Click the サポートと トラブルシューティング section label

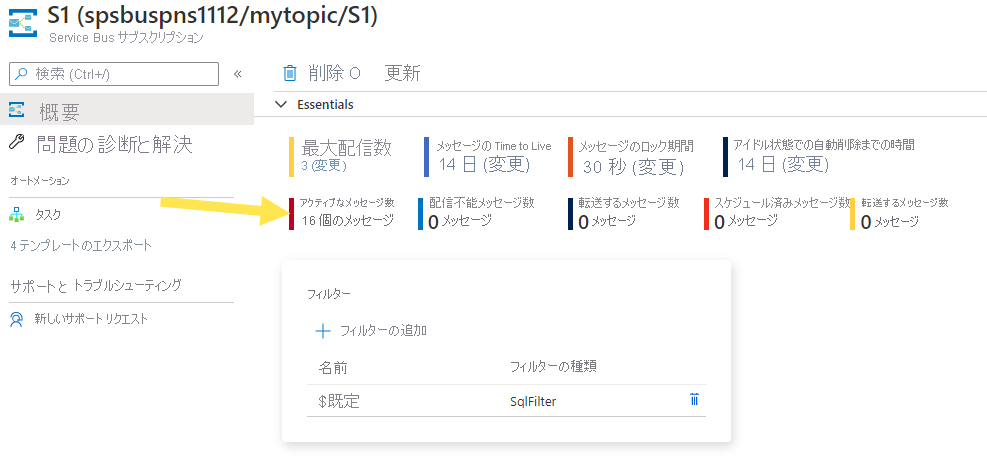coord(96,285)
